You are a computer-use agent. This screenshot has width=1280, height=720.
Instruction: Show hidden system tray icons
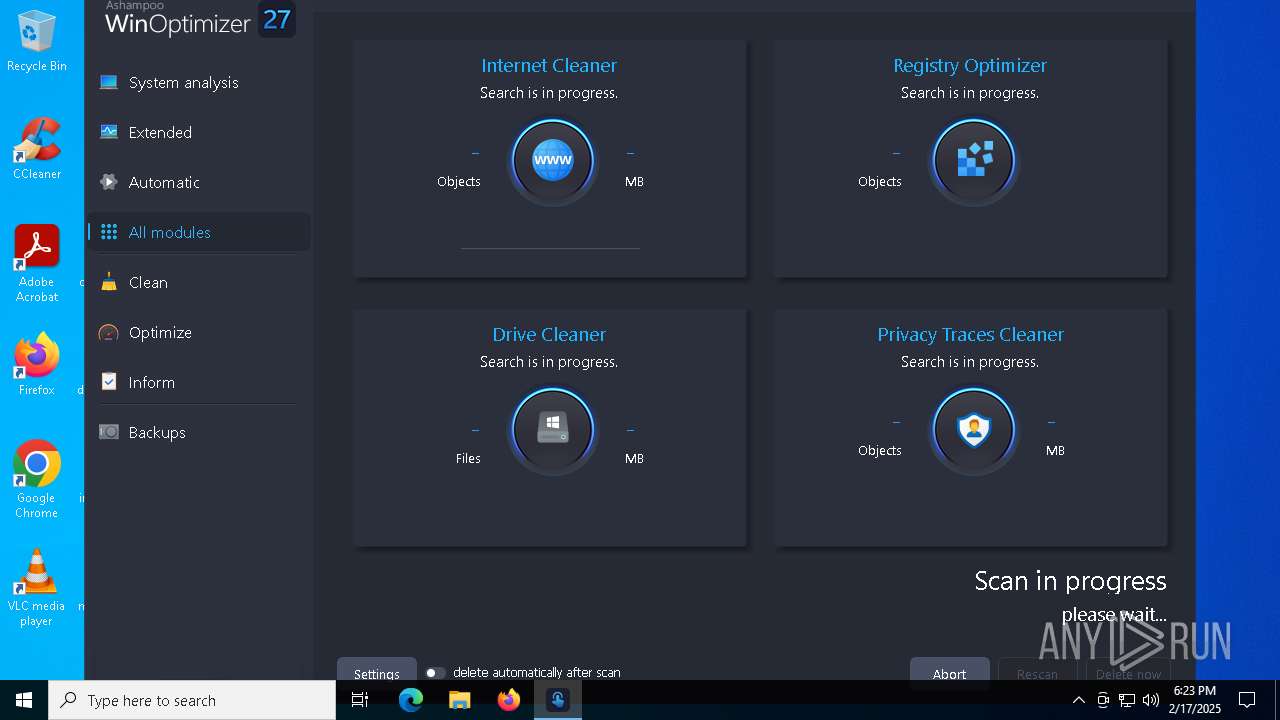(x=1079, y=700)
